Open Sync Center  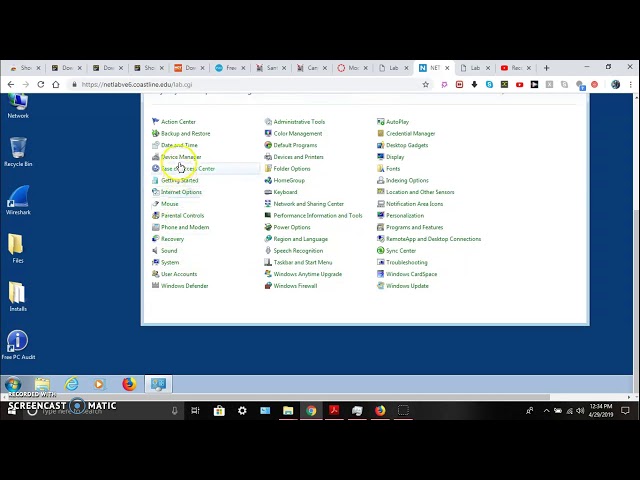pyautogui.click(x=401, y=251)
